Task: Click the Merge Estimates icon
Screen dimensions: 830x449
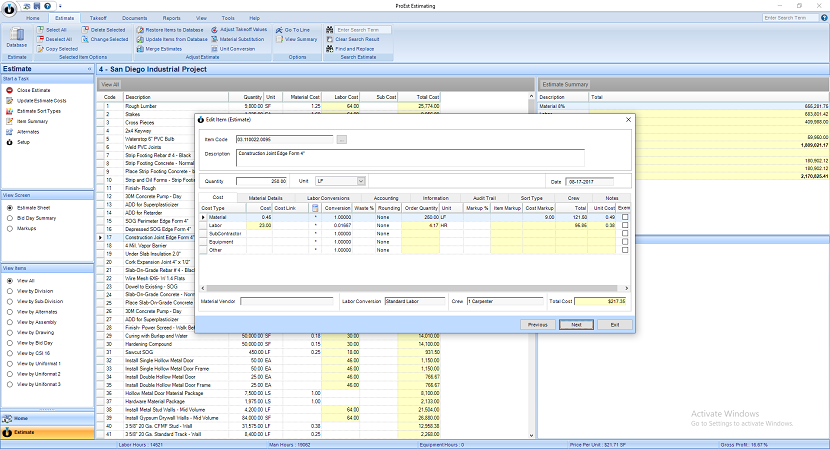Action: tap(140, 49)
